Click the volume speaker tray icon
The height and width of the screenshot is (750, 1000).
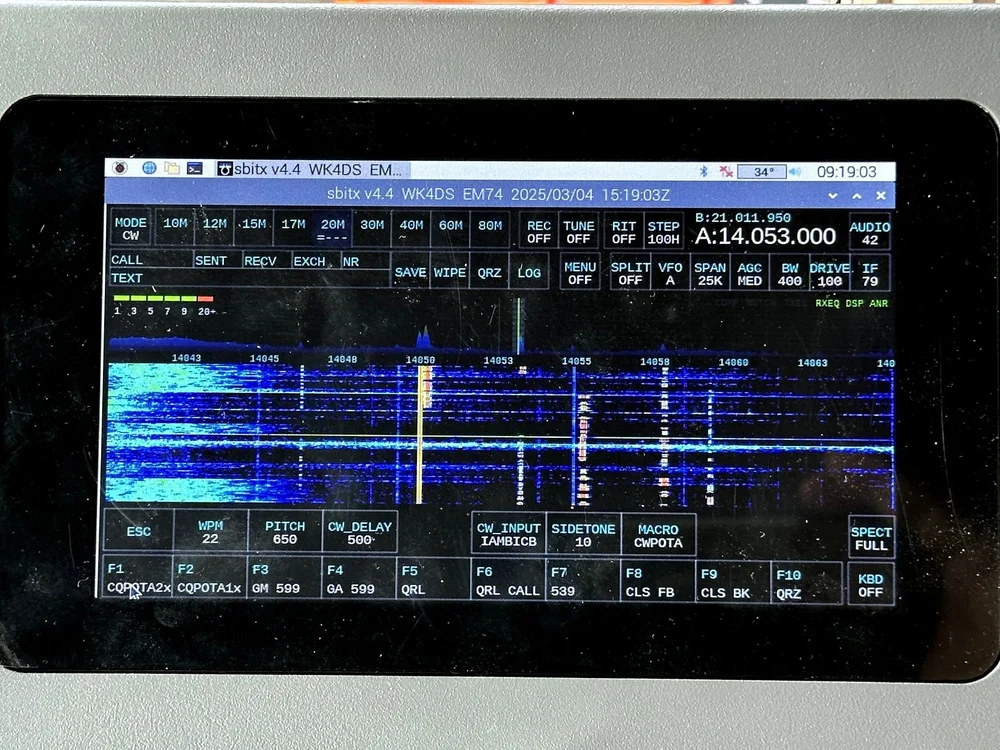(x=795, y=172)
